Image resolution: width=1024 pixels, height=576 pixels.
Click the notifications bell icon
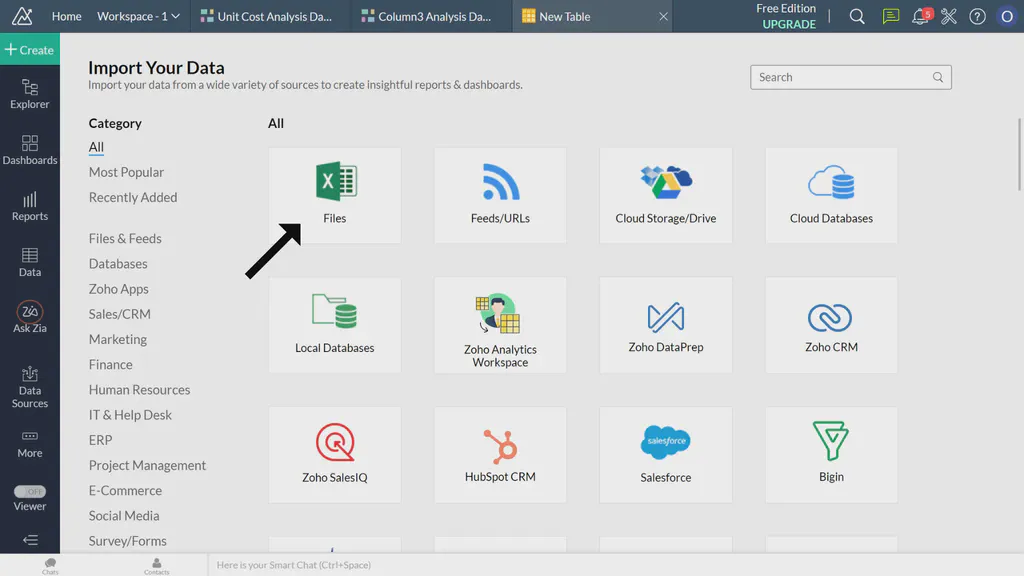(919, 16)
